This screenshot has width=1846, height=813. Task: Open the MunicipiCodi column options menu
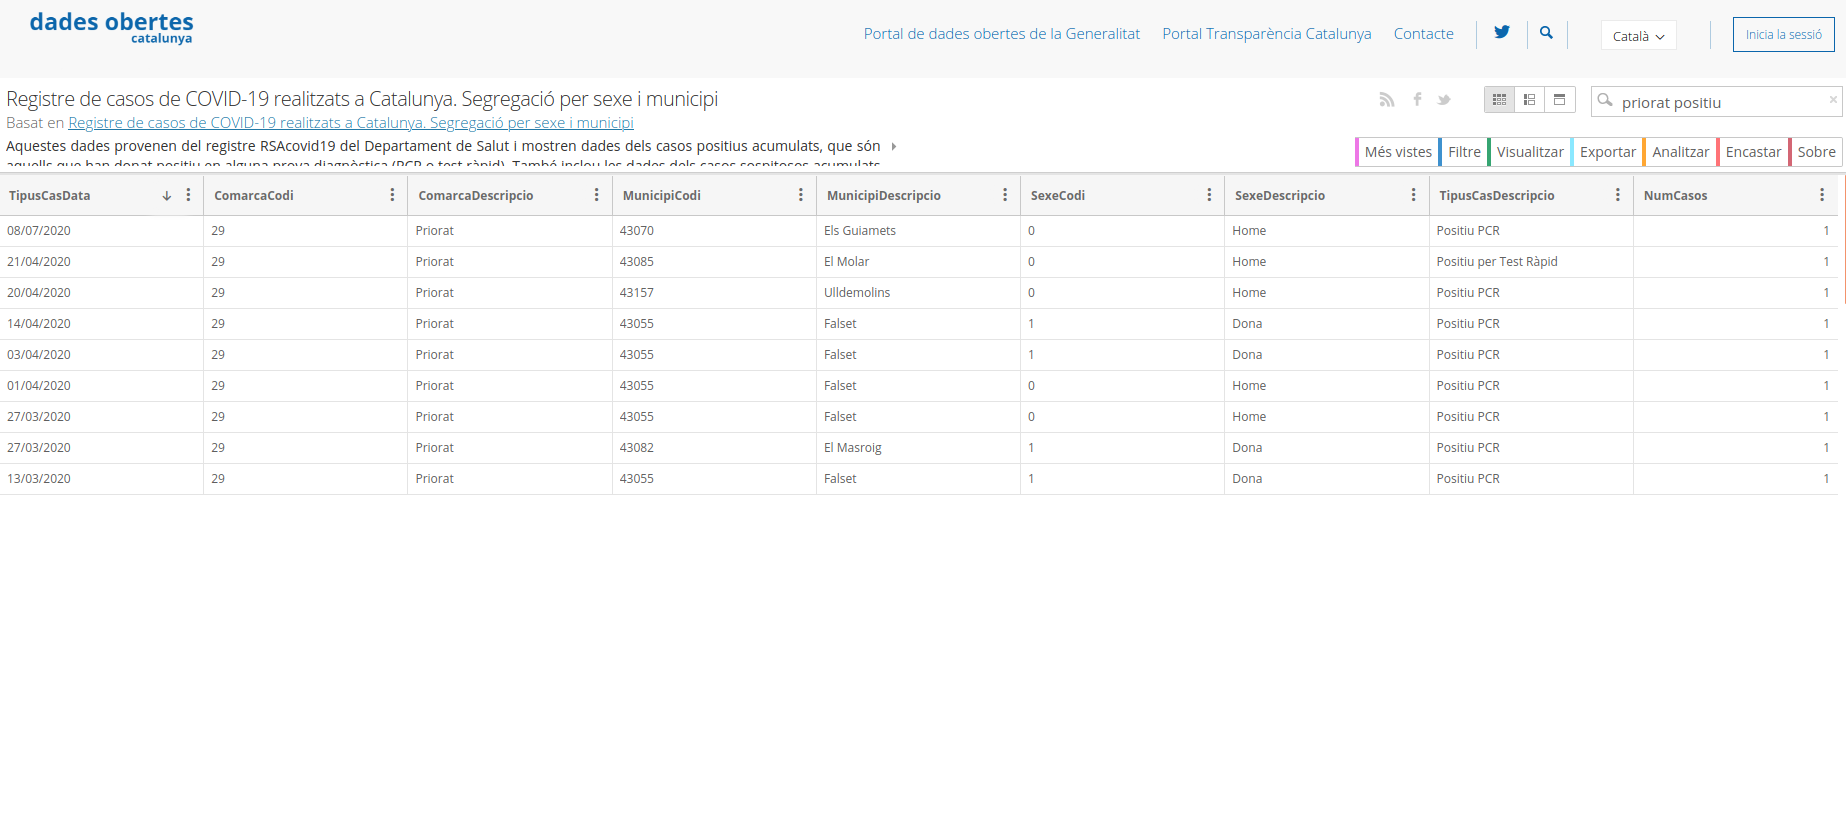[x=800, y=195]
